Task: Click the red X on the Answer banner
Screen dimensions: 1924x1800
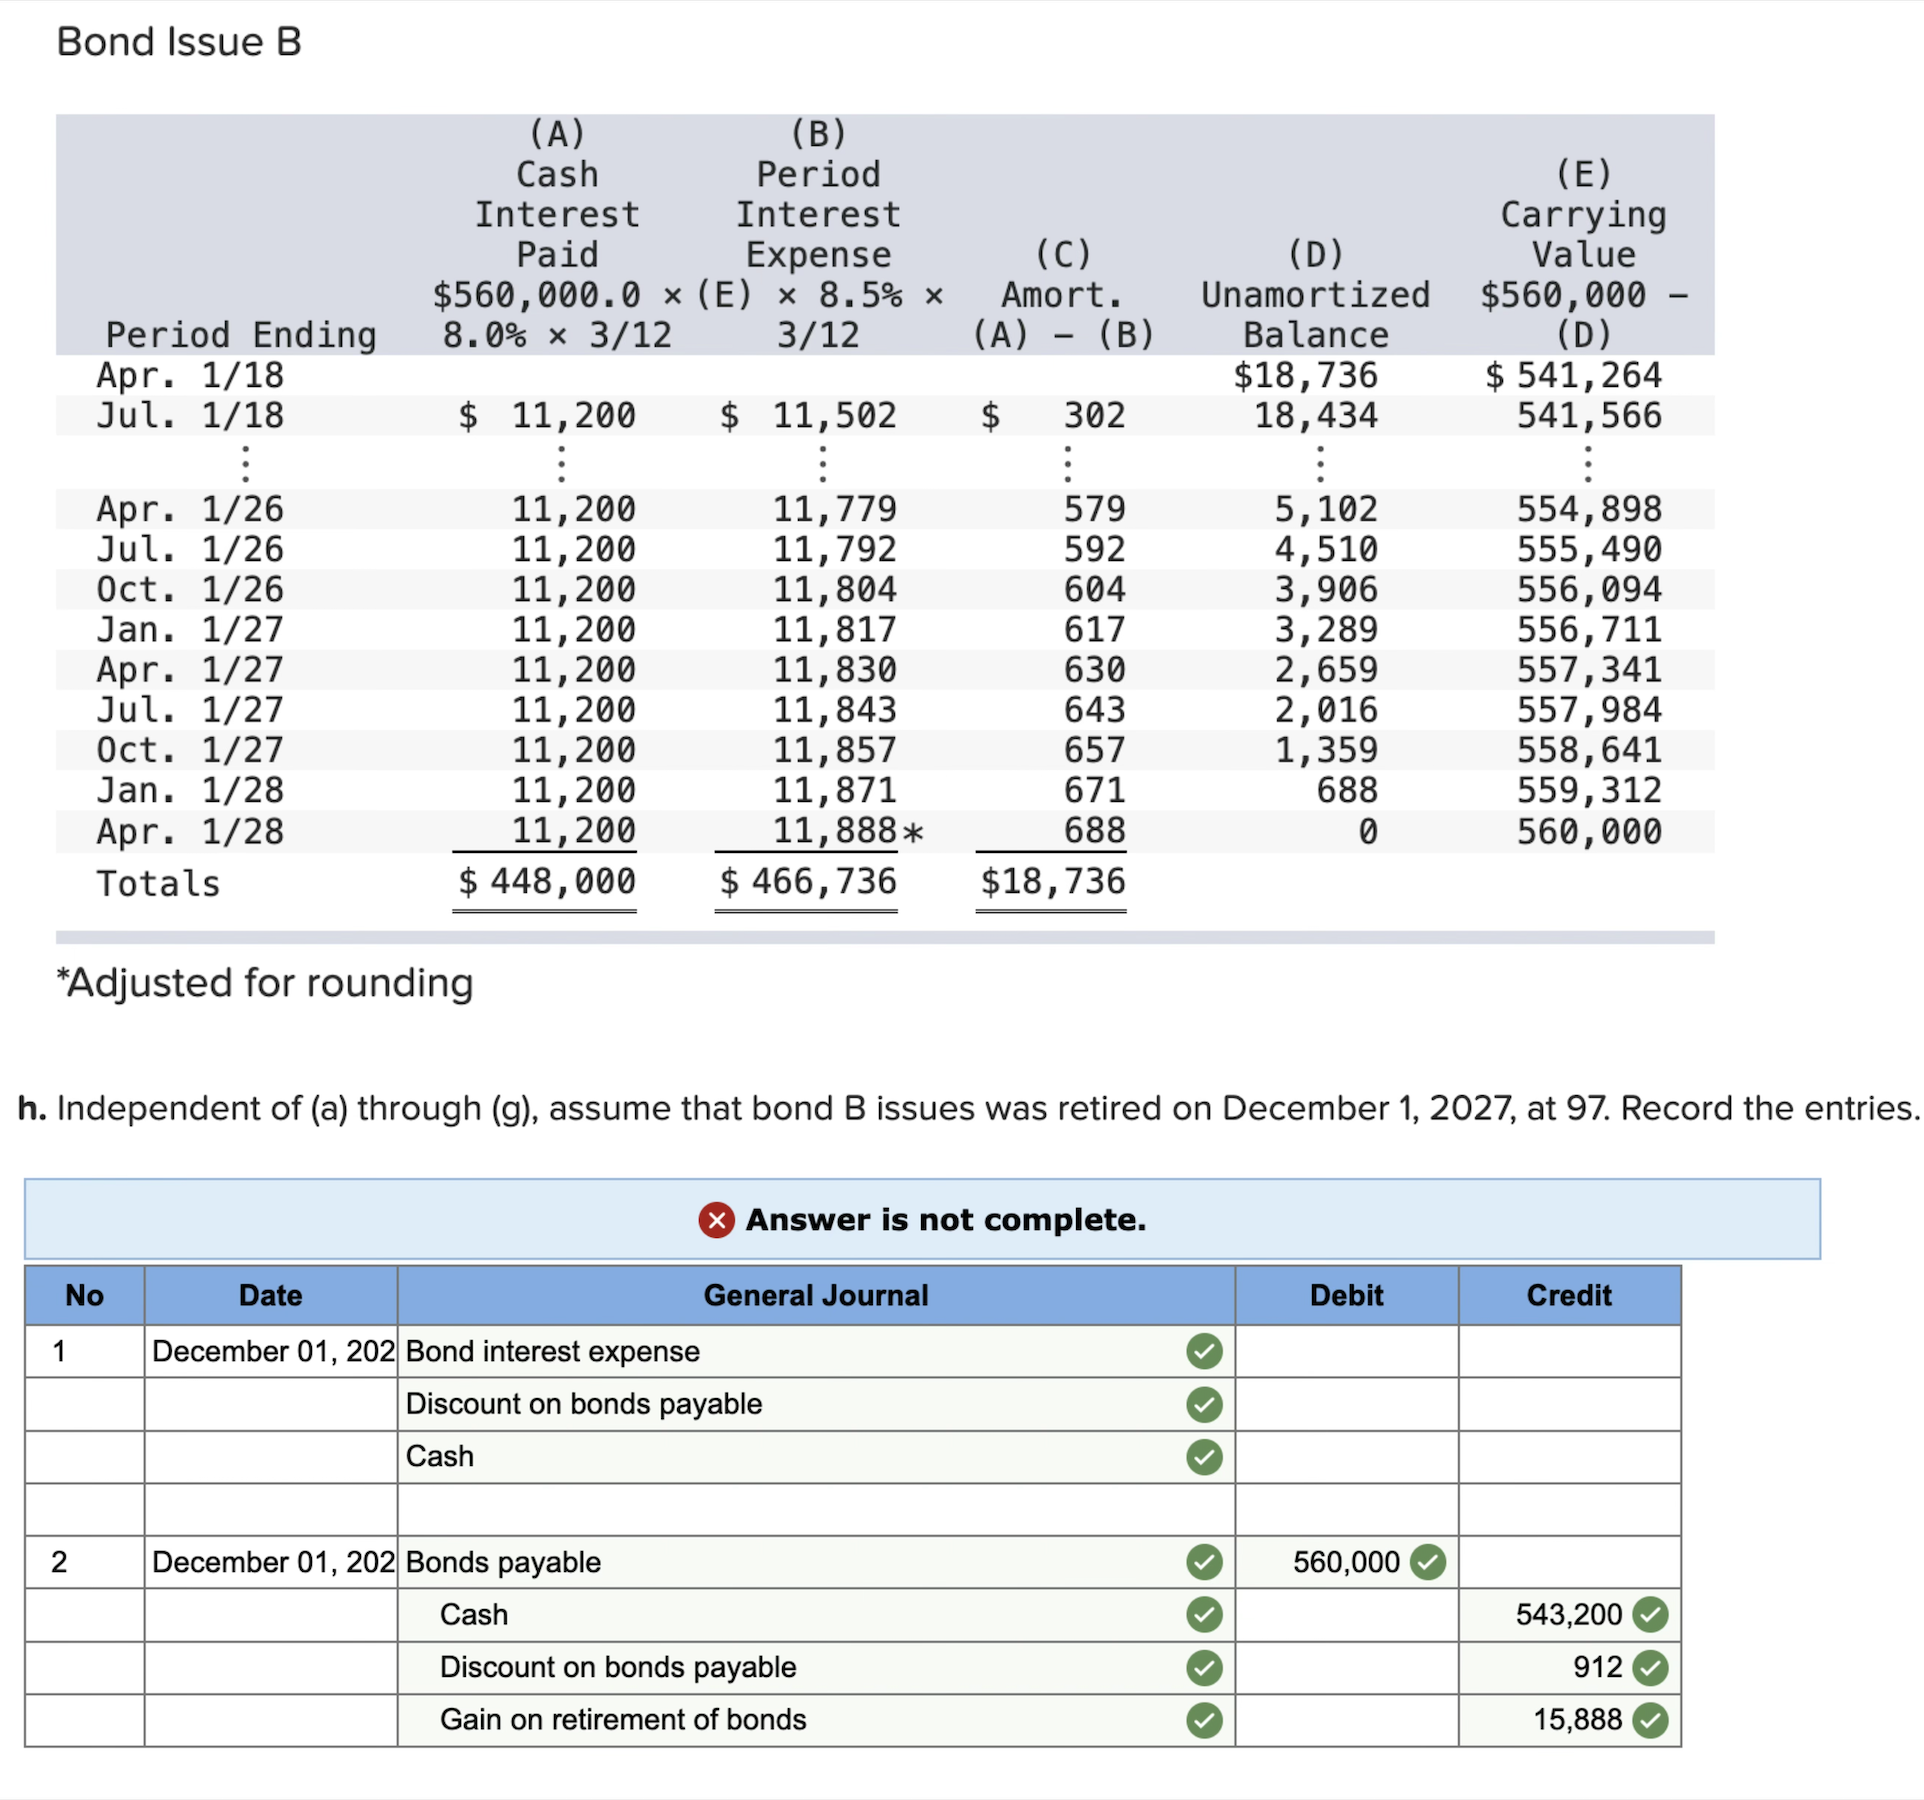Action: (x=714, y=1220)
